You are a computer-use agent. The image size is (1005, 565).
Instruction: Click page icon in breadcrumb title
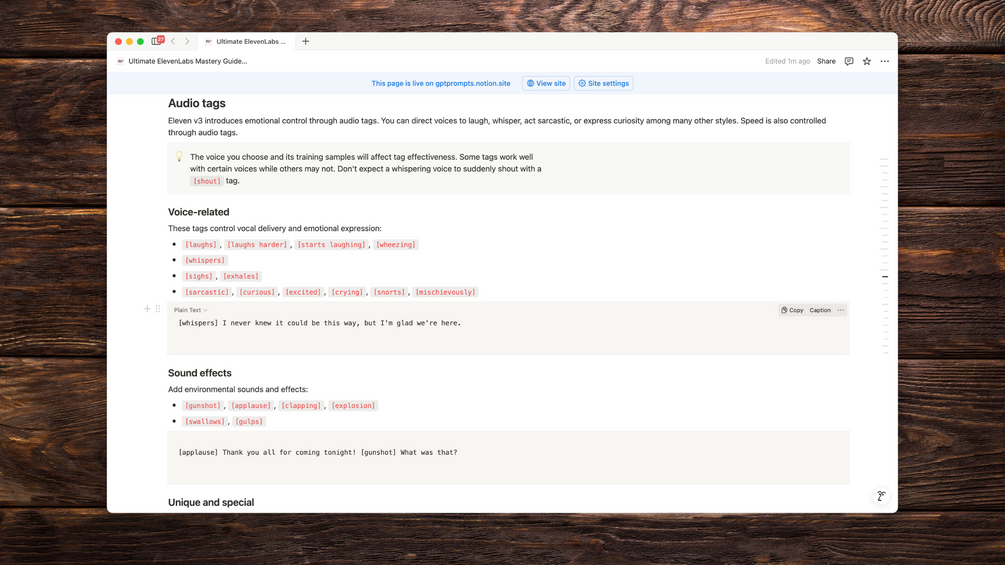pyautogui.click(x=120, y=61)
